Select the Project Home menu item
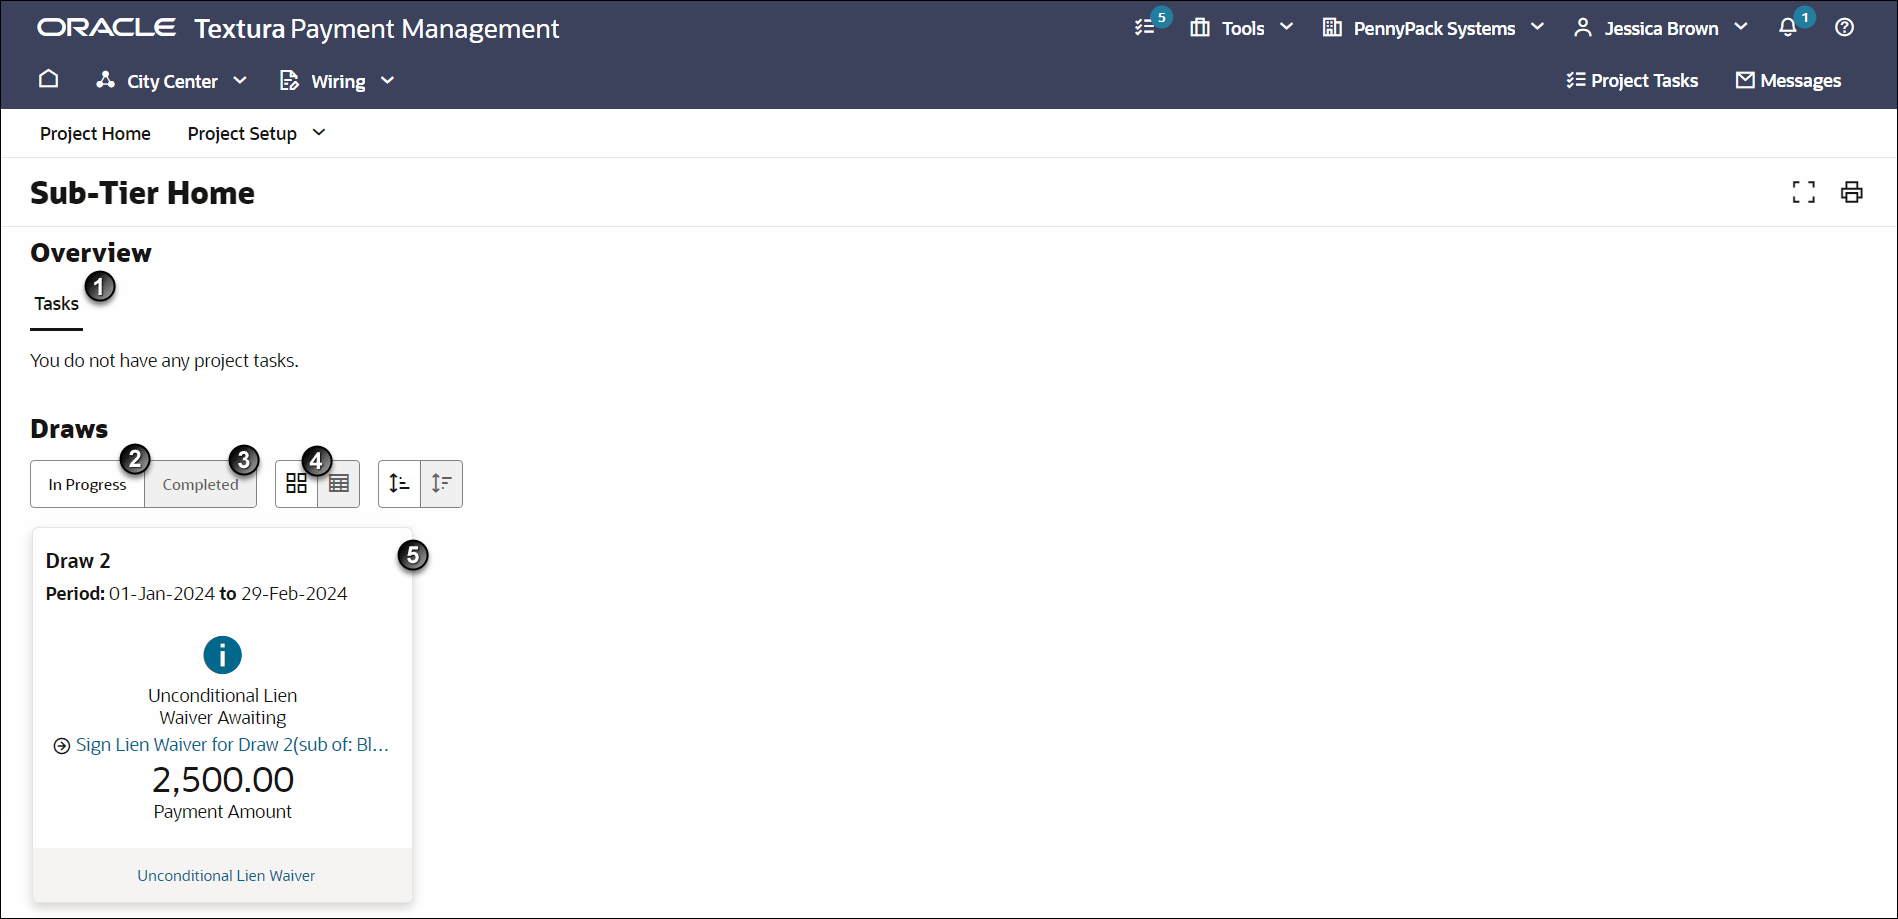 pos(95,134)
